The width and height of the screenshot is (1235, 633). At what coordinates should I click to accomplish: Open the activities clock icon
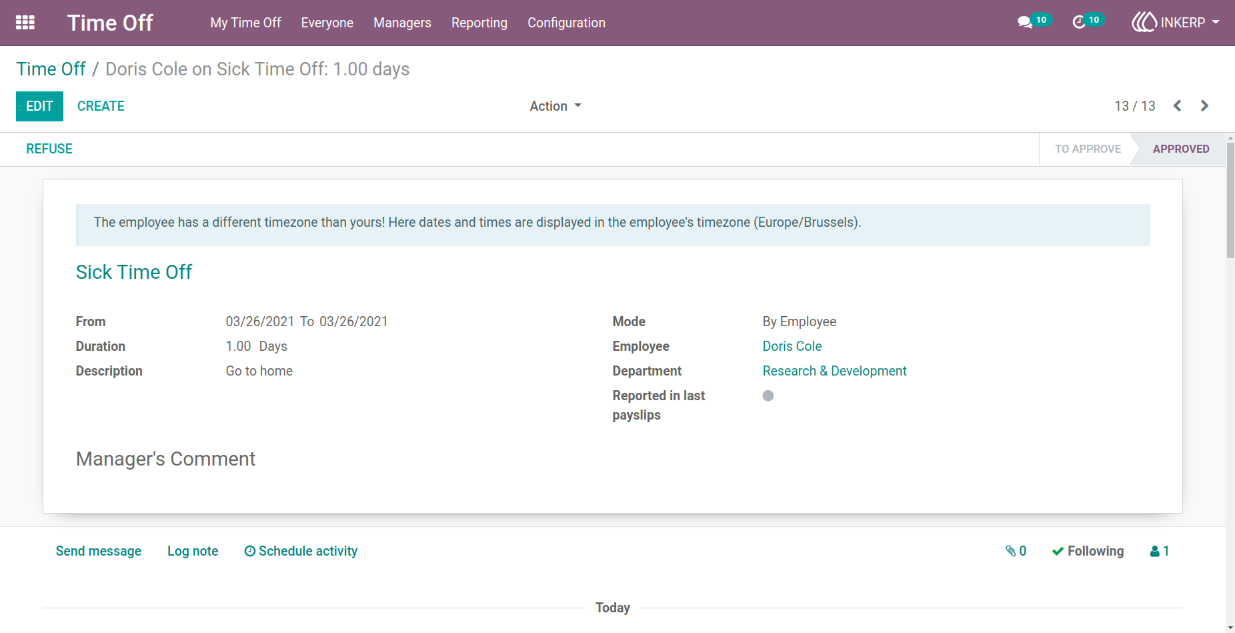pyautogui.click(x=1078, y=22)
